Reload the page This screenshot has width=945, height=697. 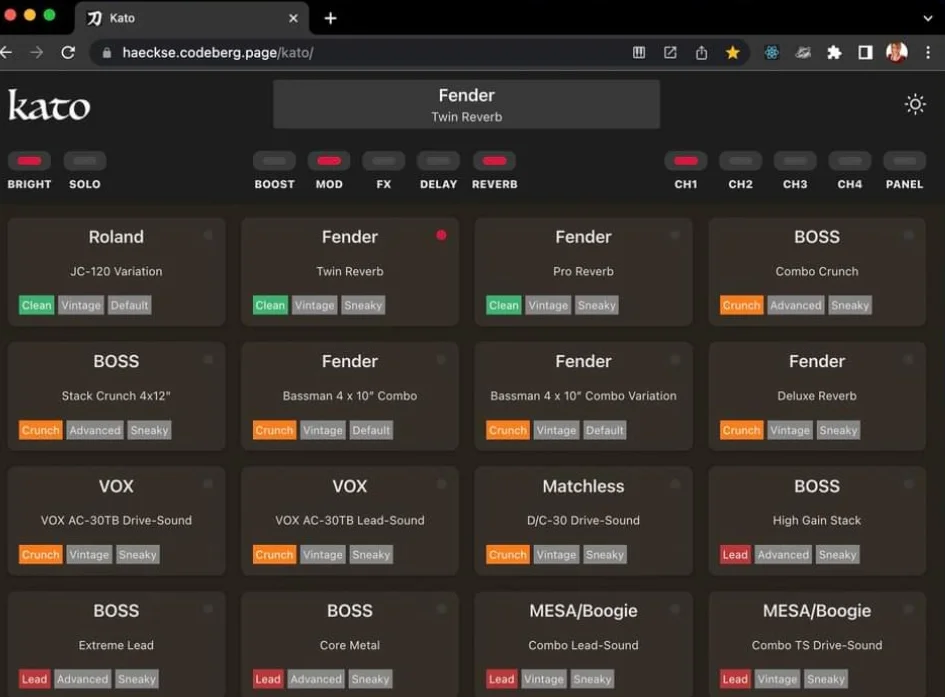(x=68, y=52)
